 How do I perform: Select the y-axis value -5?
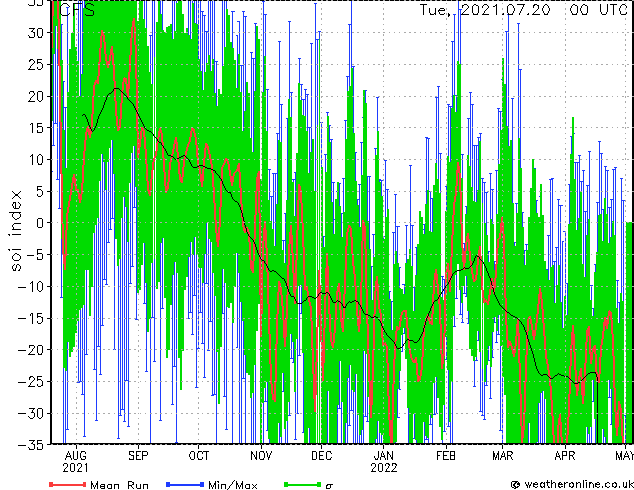tap(36, 255)
